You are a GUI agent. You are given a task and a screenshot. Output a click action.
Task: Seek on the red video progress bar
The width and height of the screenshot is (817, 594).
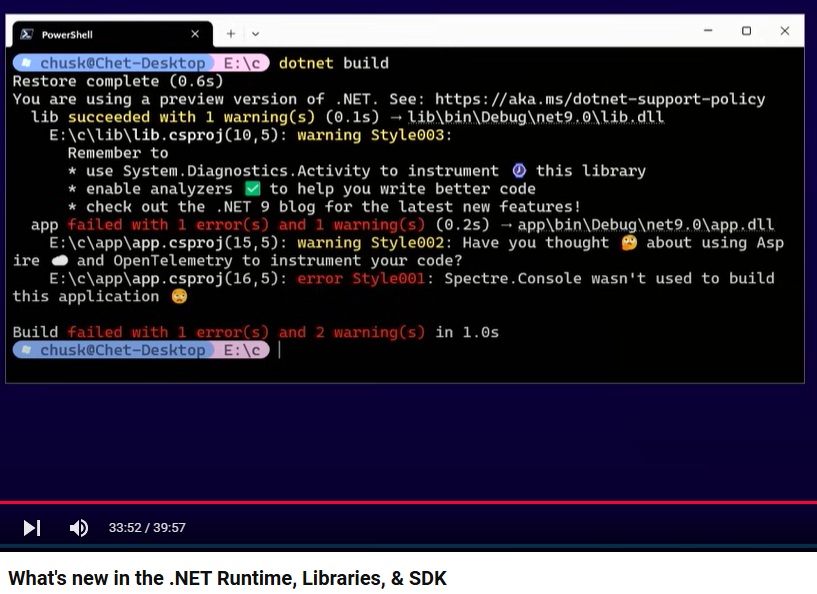[400, 502]
